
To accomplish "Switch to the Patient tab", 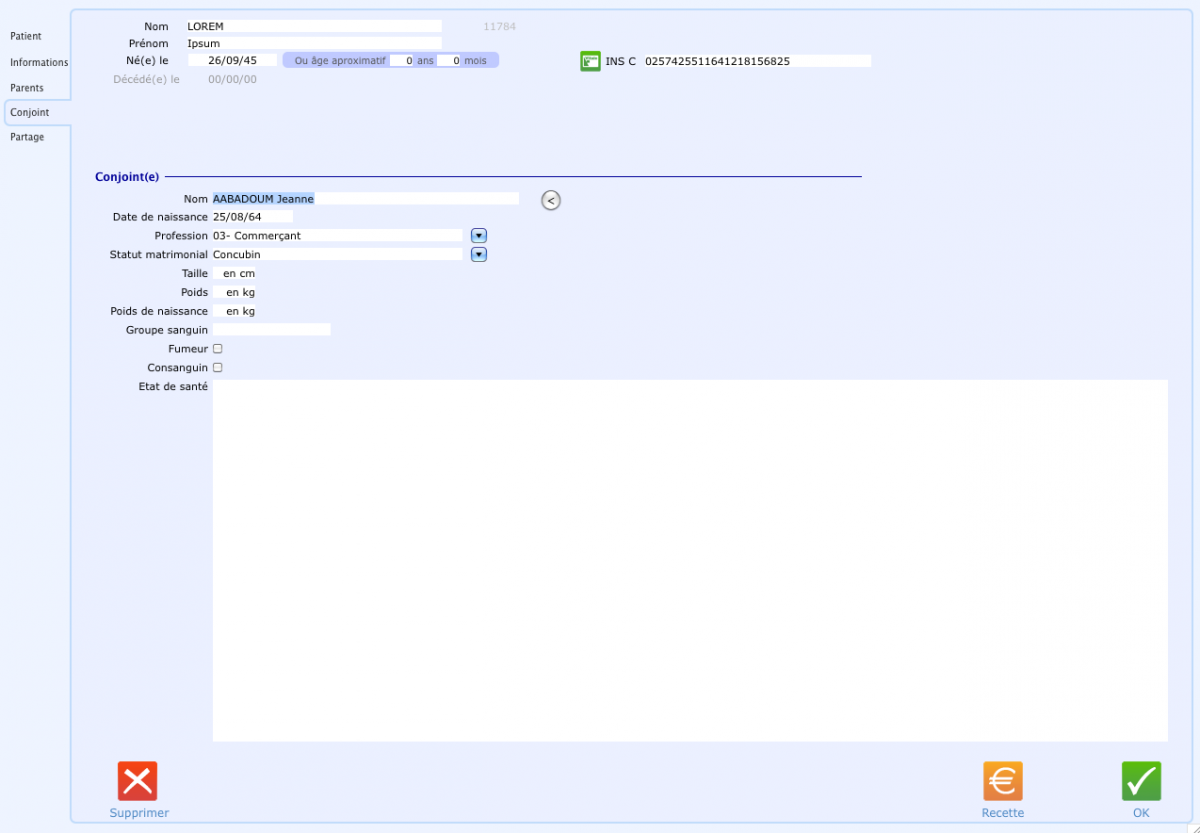I will point(26,36).
